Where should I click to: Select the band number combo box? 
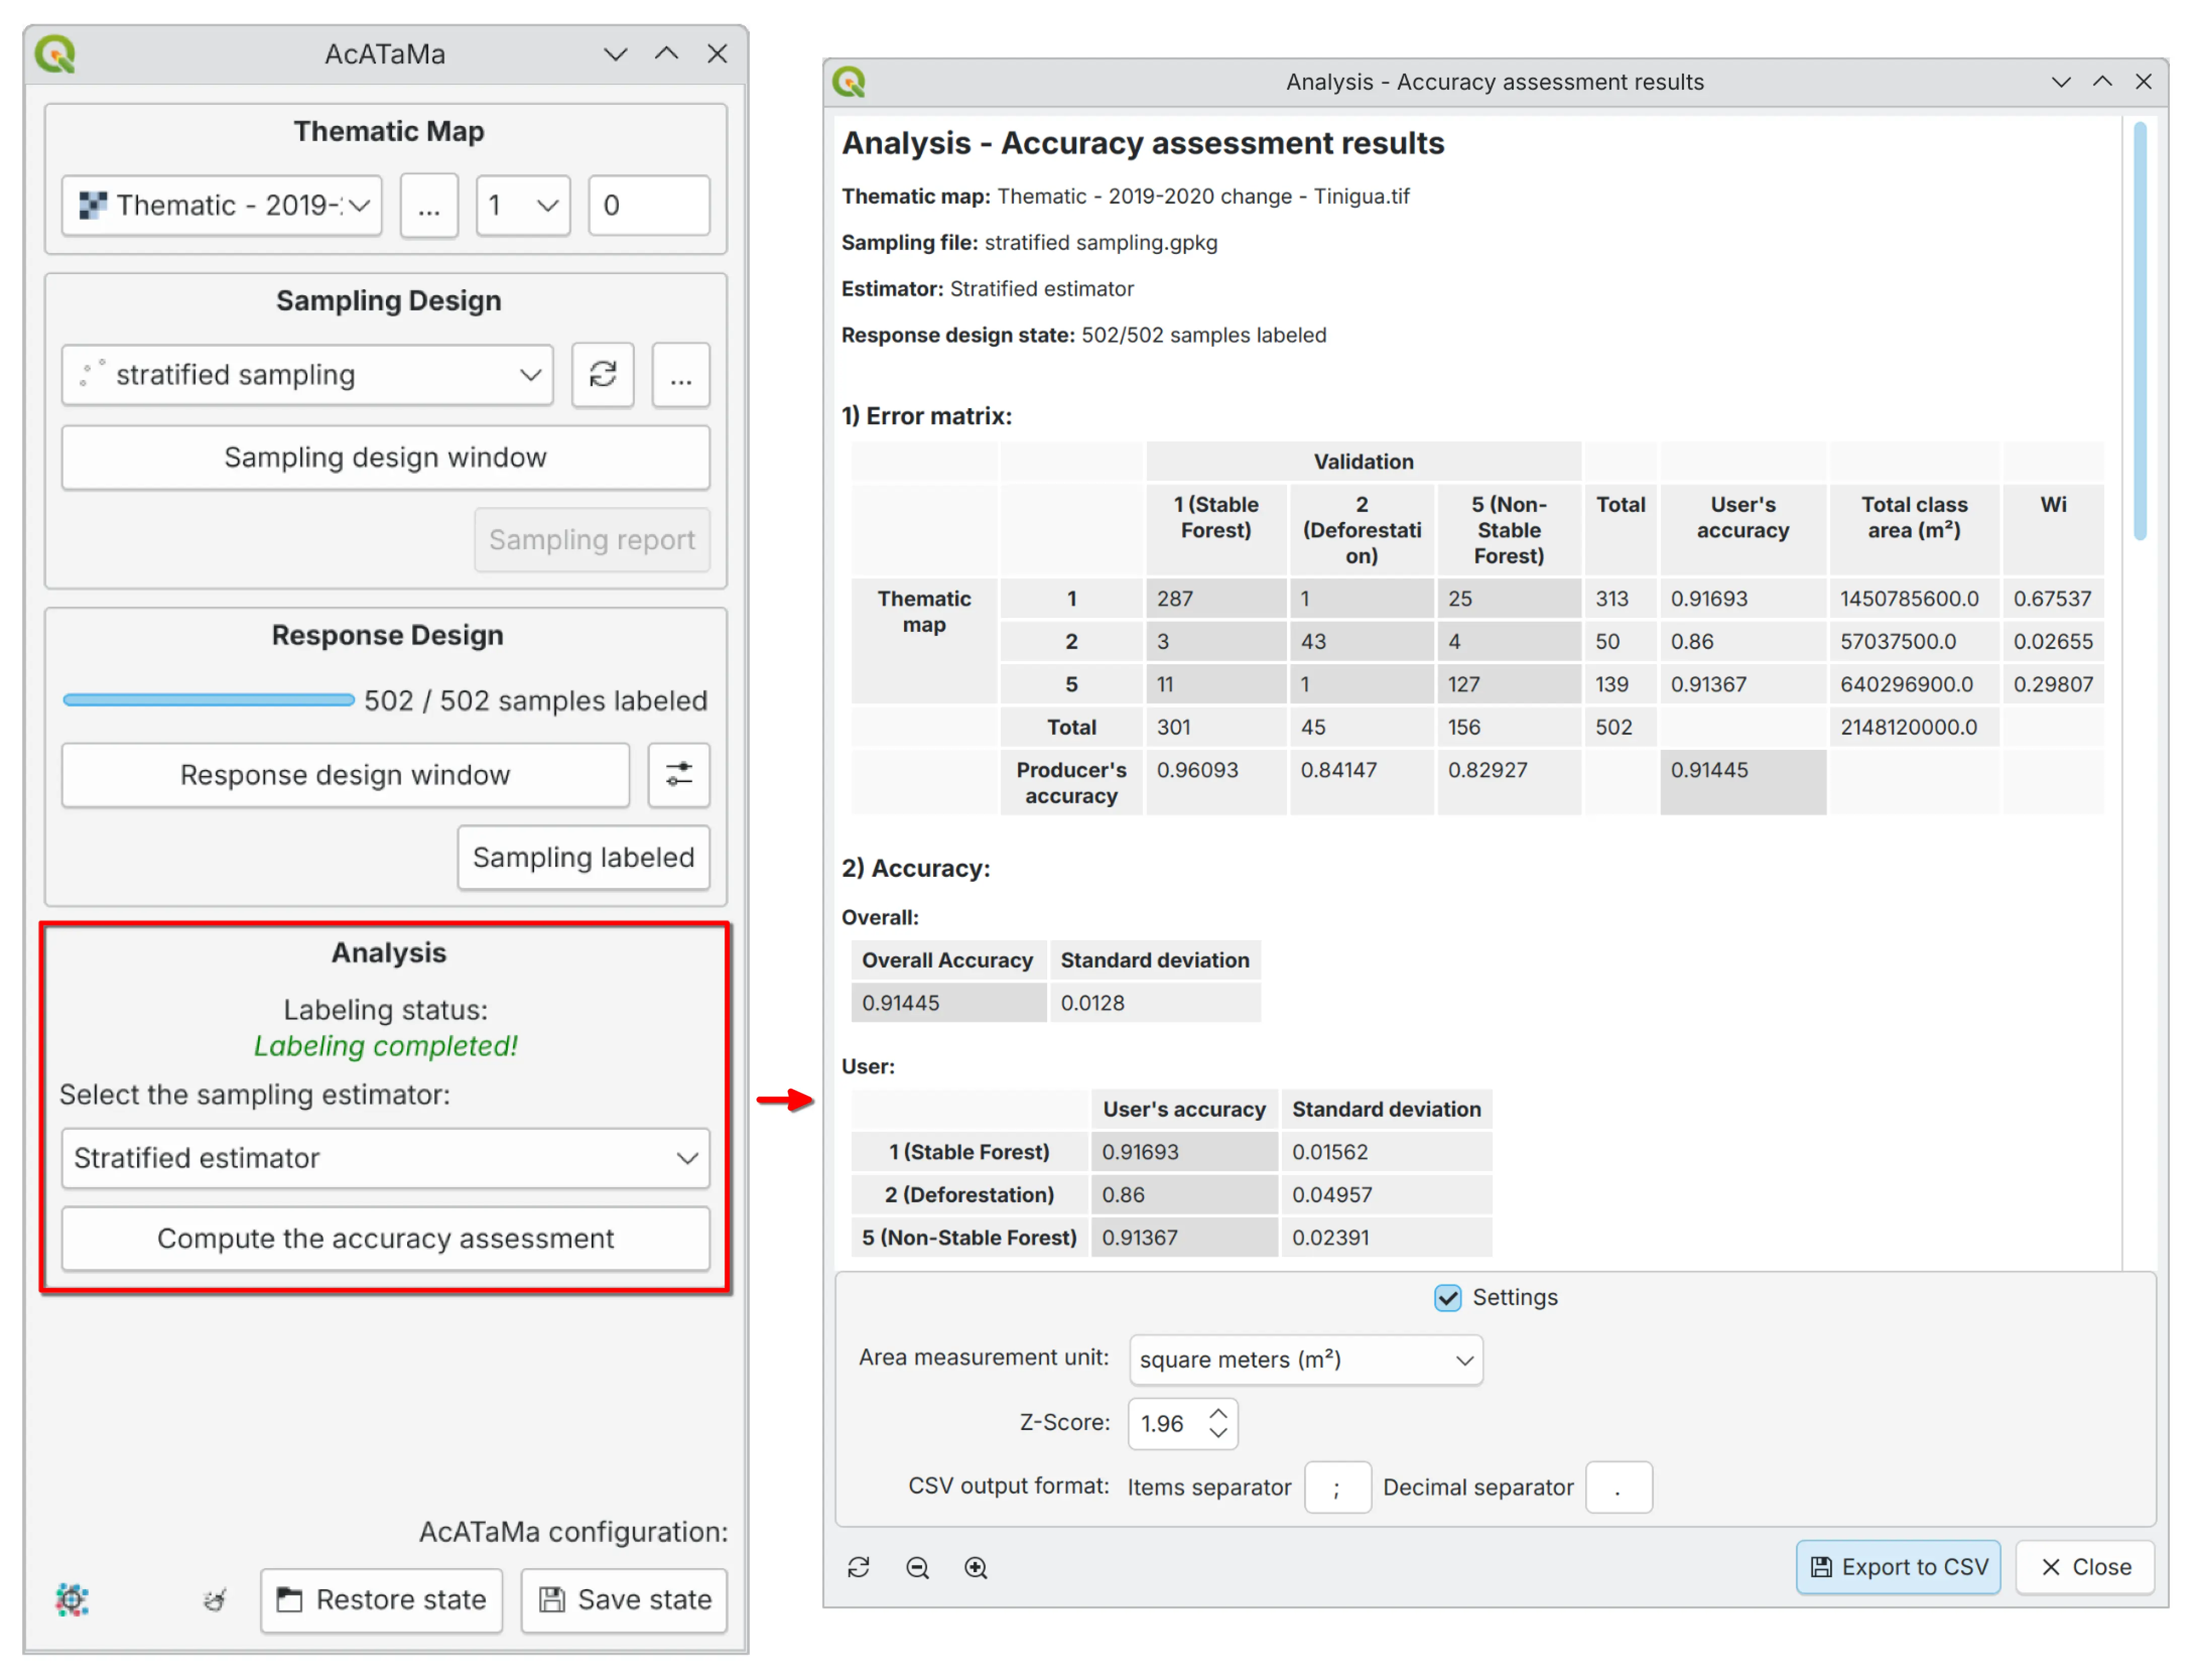[x=522, y=206]
